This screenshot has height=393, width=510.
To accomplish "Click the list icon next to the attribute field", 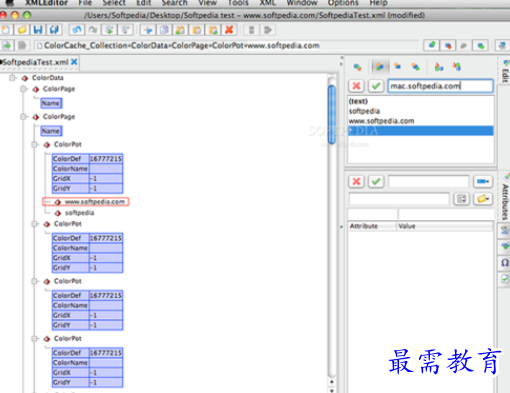I will click(x=461, y=199).
